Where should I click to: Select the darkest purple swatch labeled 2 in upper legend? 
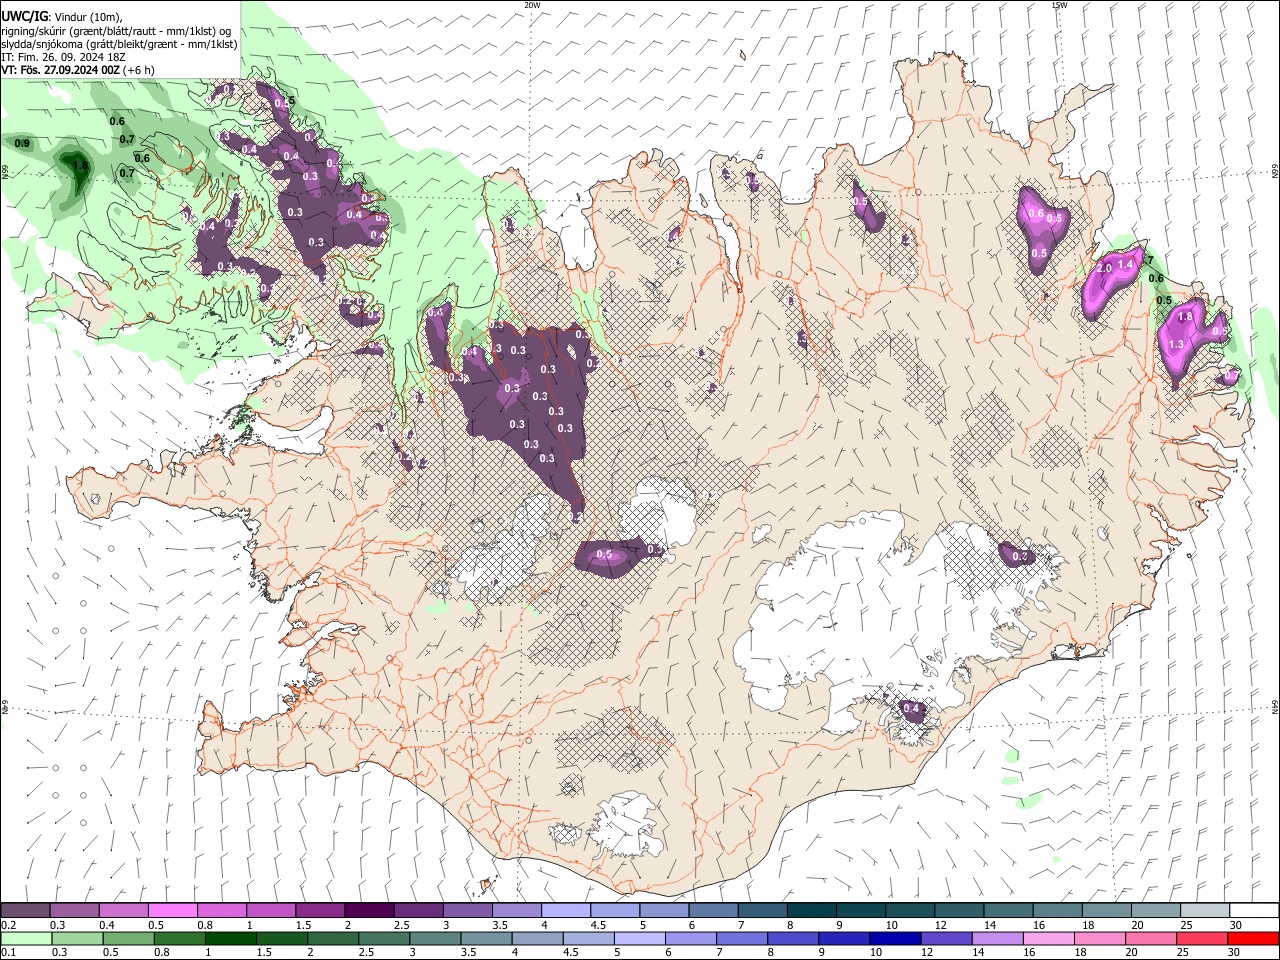(x=369, y=910)
